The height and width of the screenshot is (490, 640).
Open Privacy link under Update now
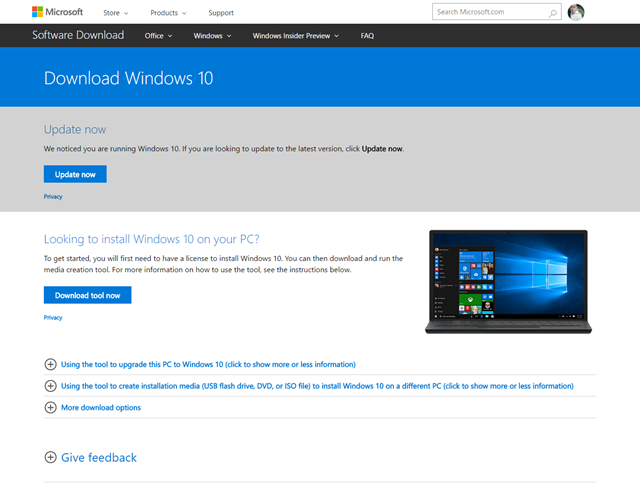(53, 197)
